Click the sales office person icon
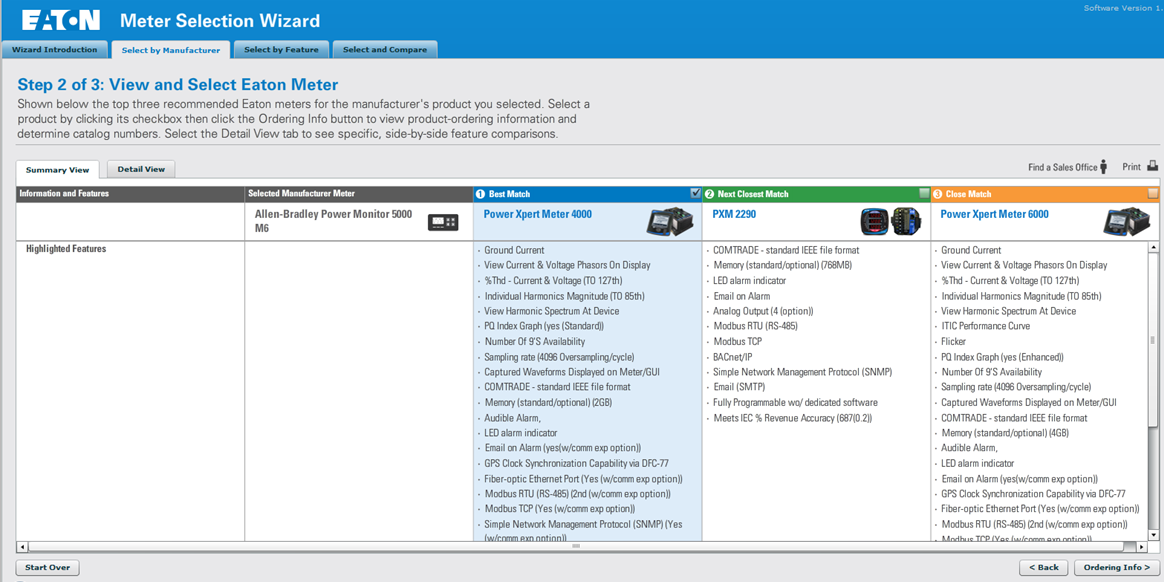 pyautogui.click(x=1104, y=167)
